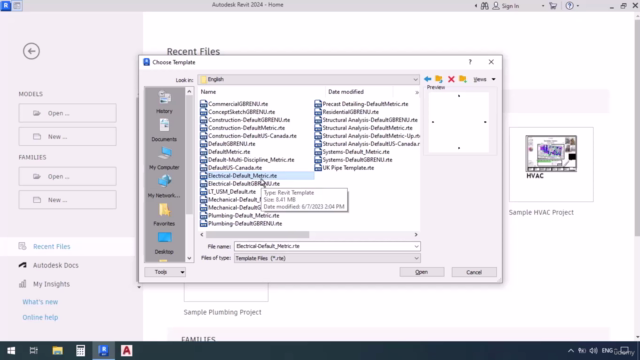
Task: Click the binoculars search icon in title bar
Action: point(484,6)
